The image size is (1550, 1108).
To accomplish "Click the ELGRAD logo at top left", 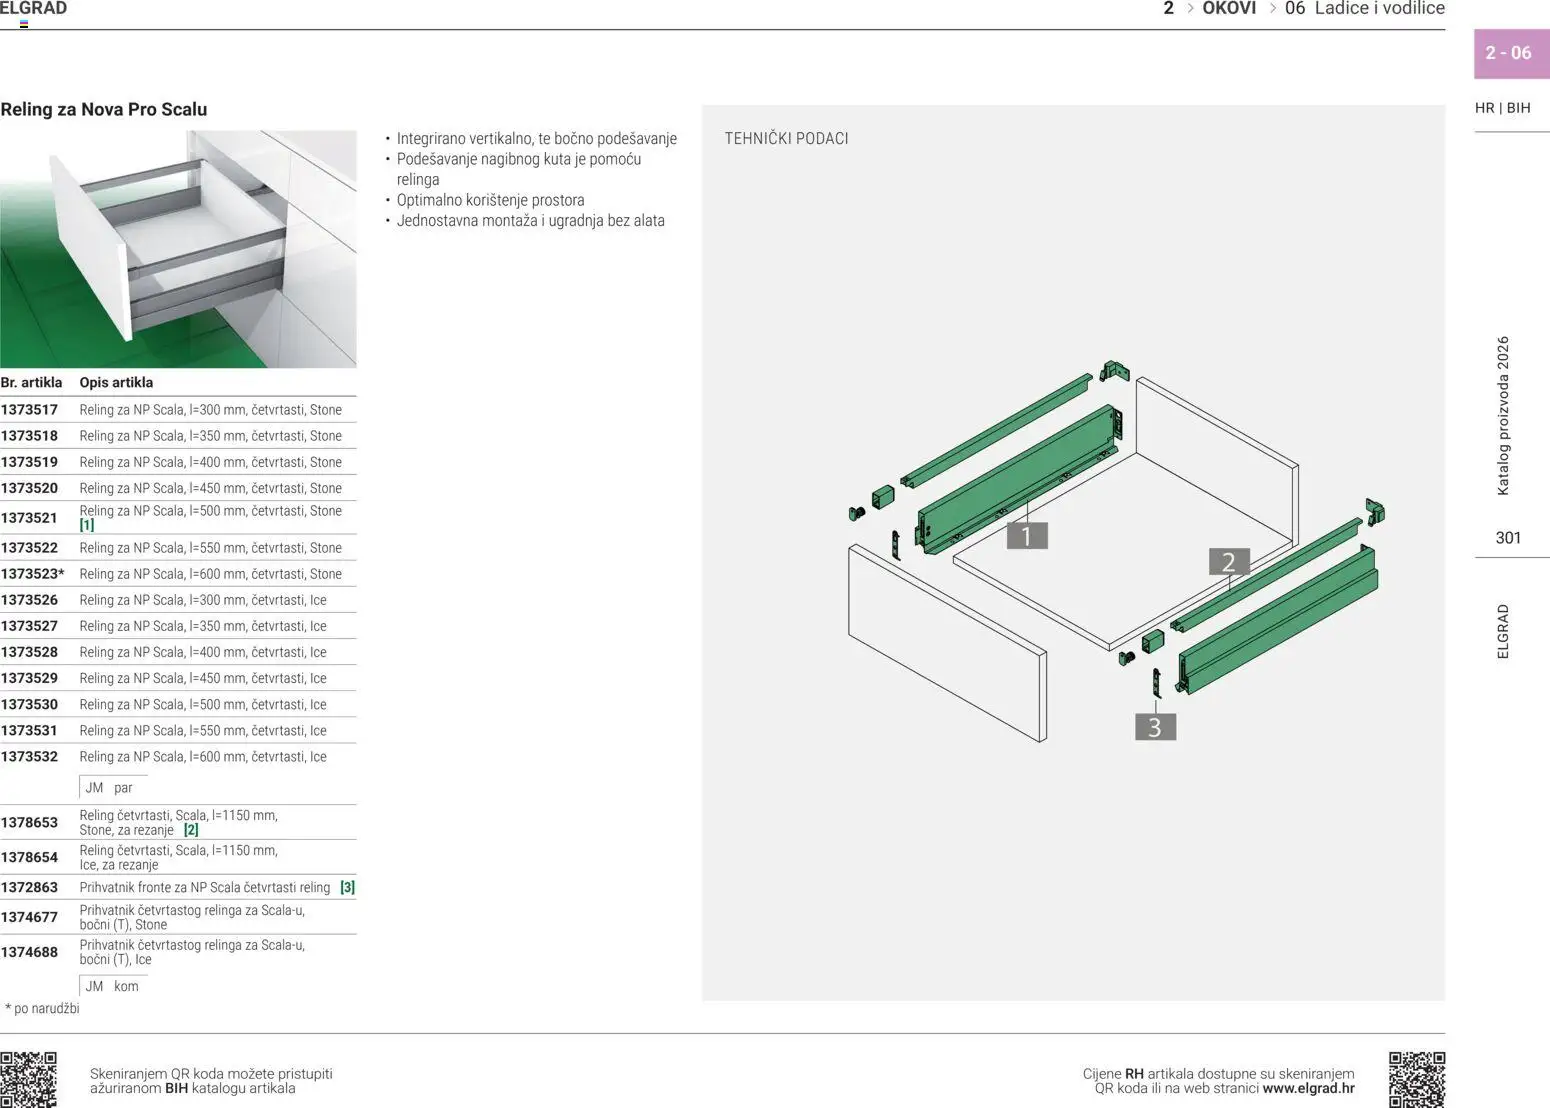I will pyautogui.click(x=33, y=9).
